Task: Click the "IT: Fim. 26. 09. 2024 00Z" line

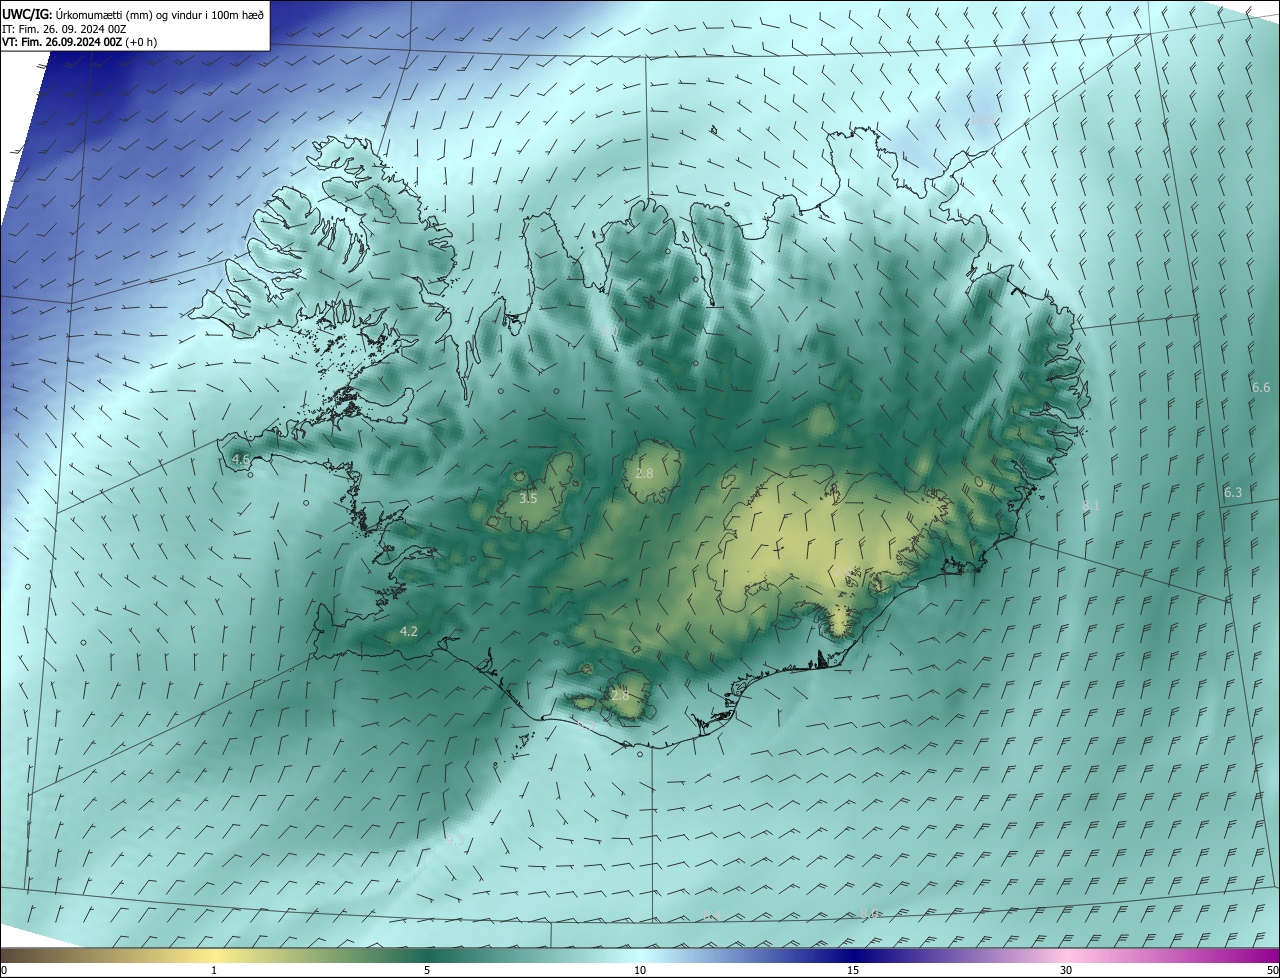Action: pyautogui.click(x=65, y=28)
